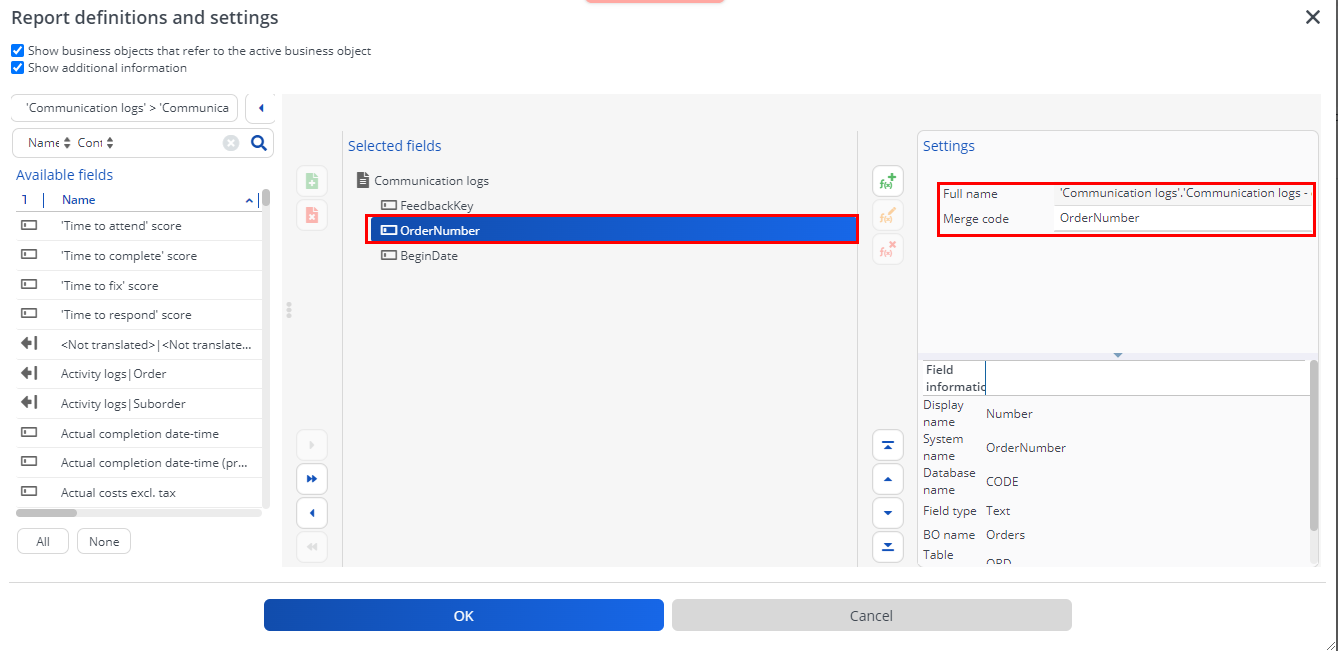Click Display name value Number
This screenshot has height=651, width=1338.
coord(1009,414)
